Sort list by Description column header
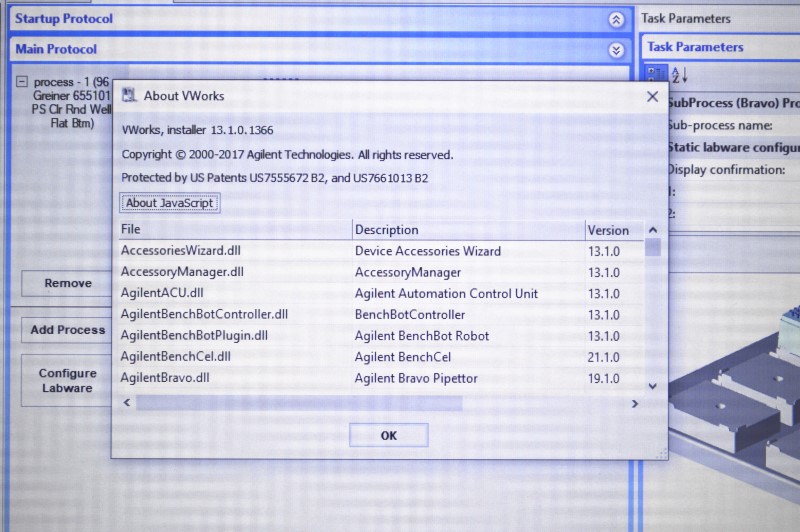 point(467,230)
